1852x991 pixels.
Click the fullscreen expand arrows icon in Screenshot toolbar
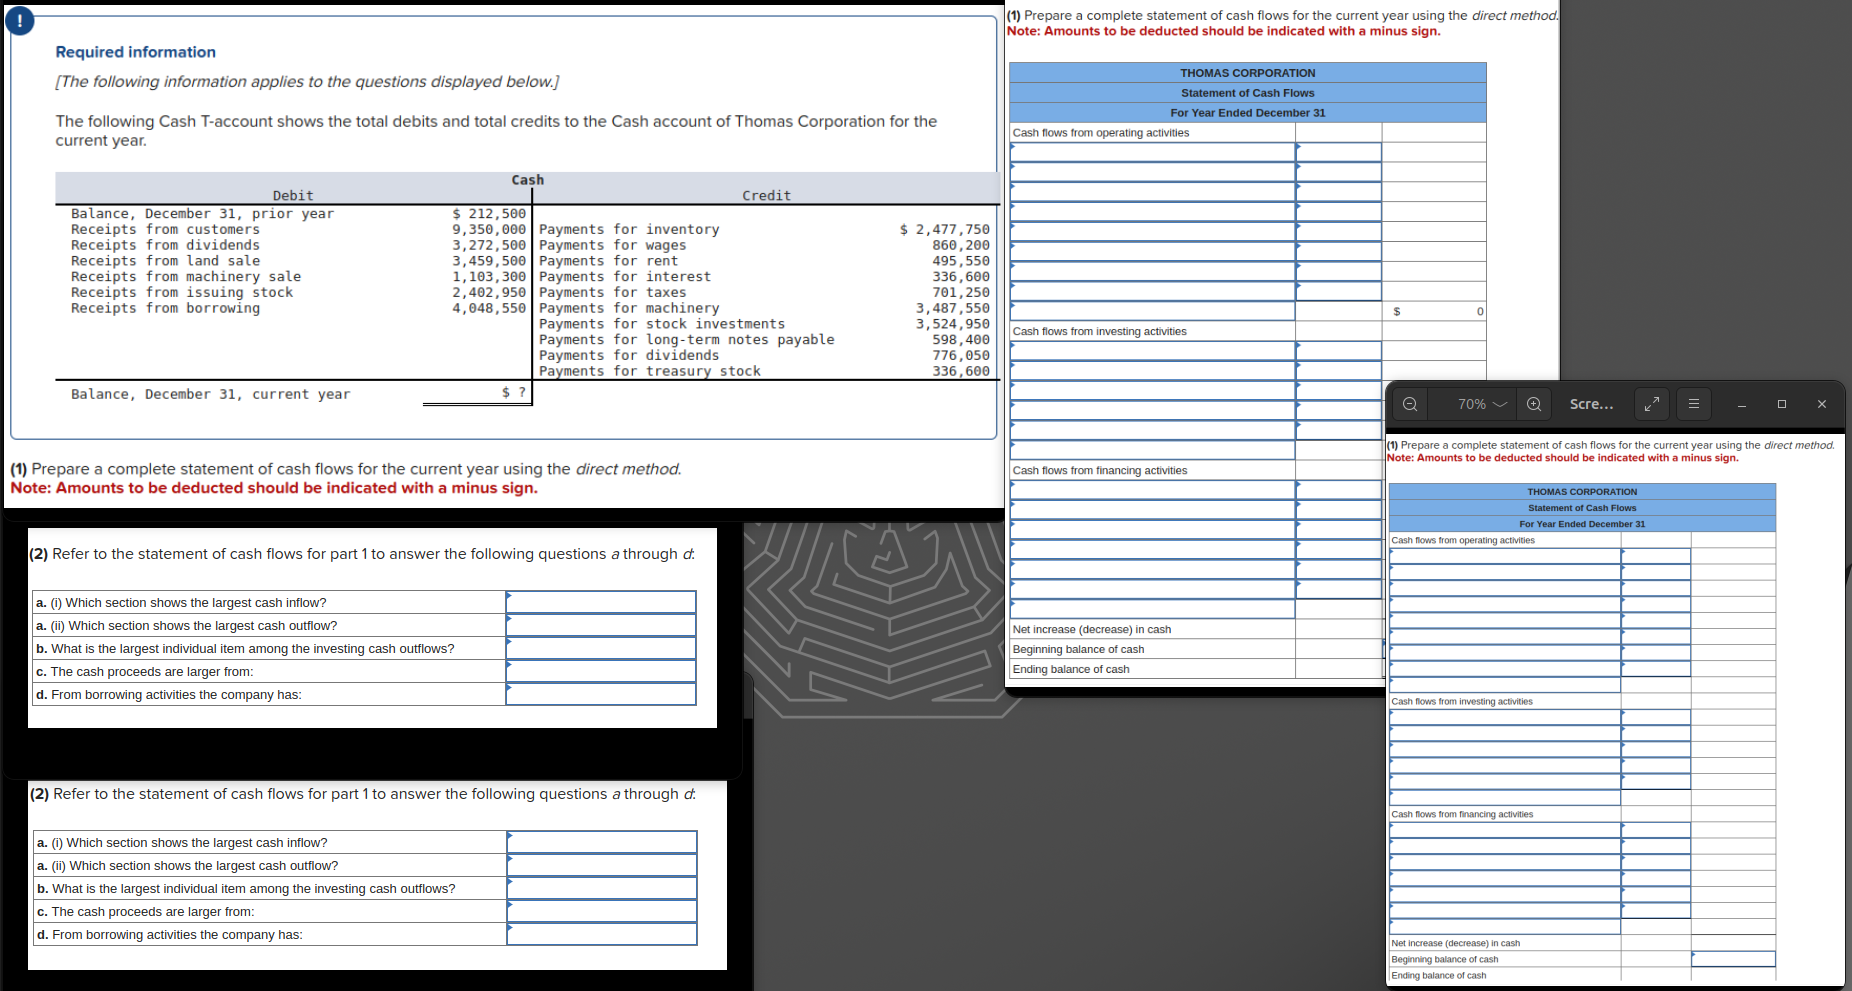[1651, 404]
